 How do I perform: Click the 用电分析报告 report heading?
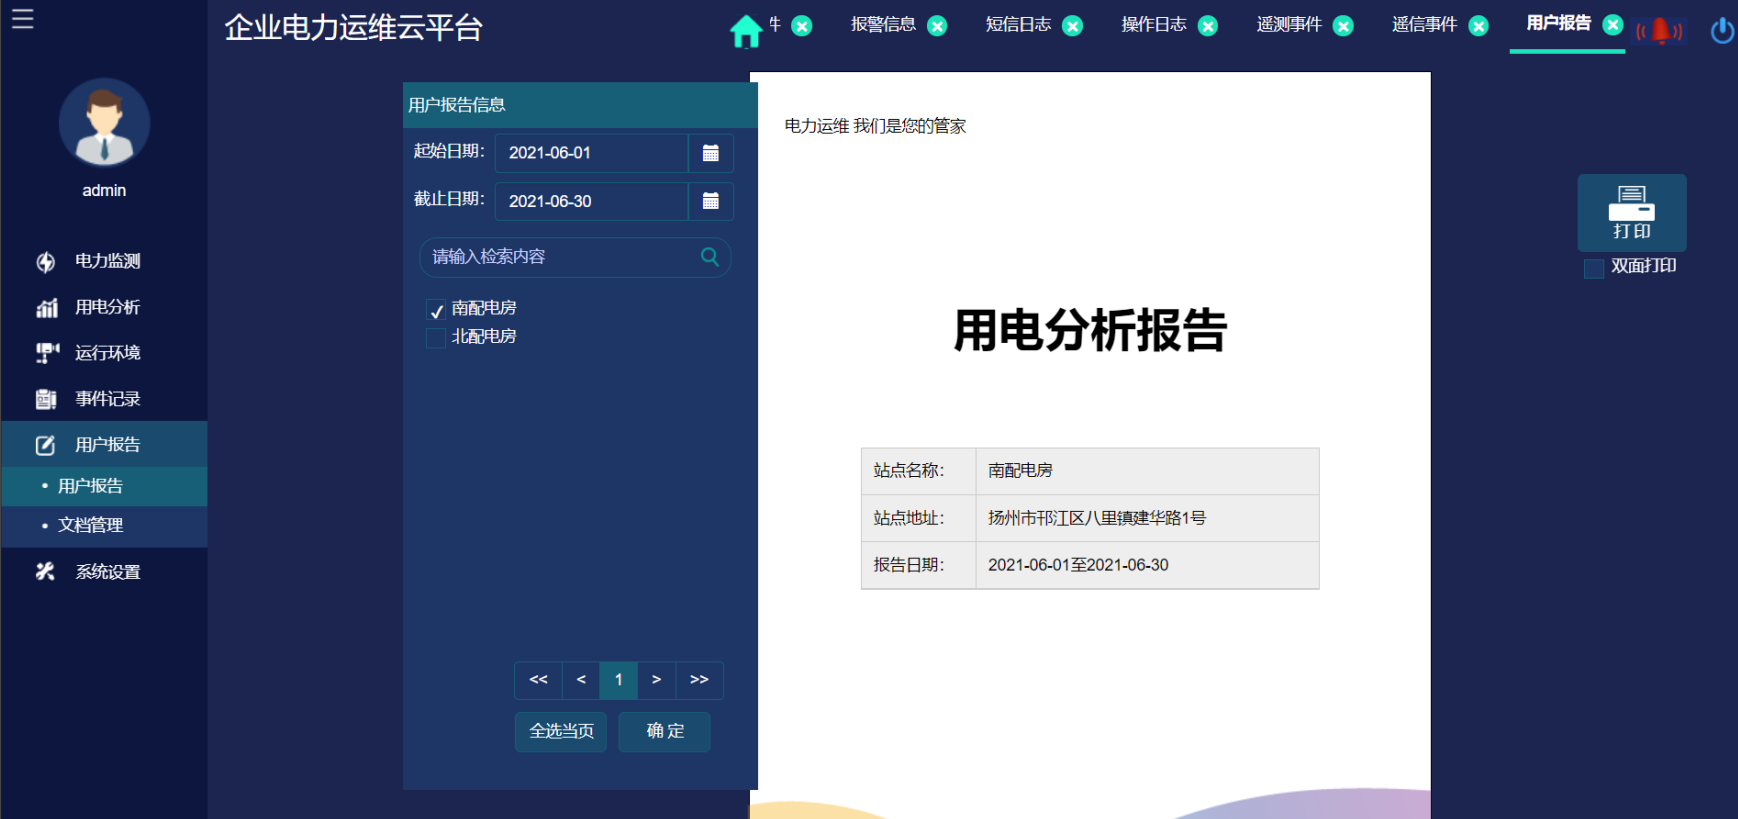point(1090,331)
